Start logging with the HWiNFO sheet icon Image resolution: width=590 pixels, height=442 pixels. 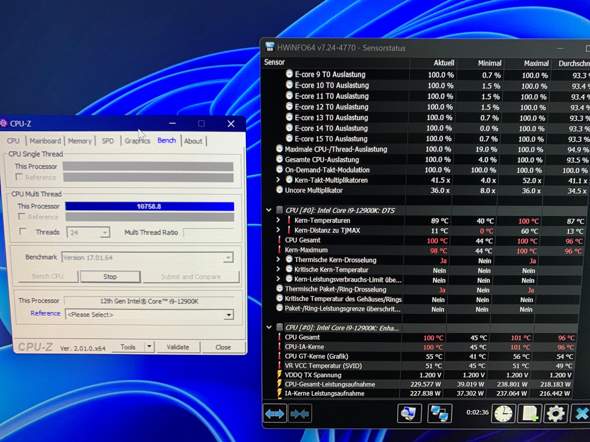[x=529, y=413]
